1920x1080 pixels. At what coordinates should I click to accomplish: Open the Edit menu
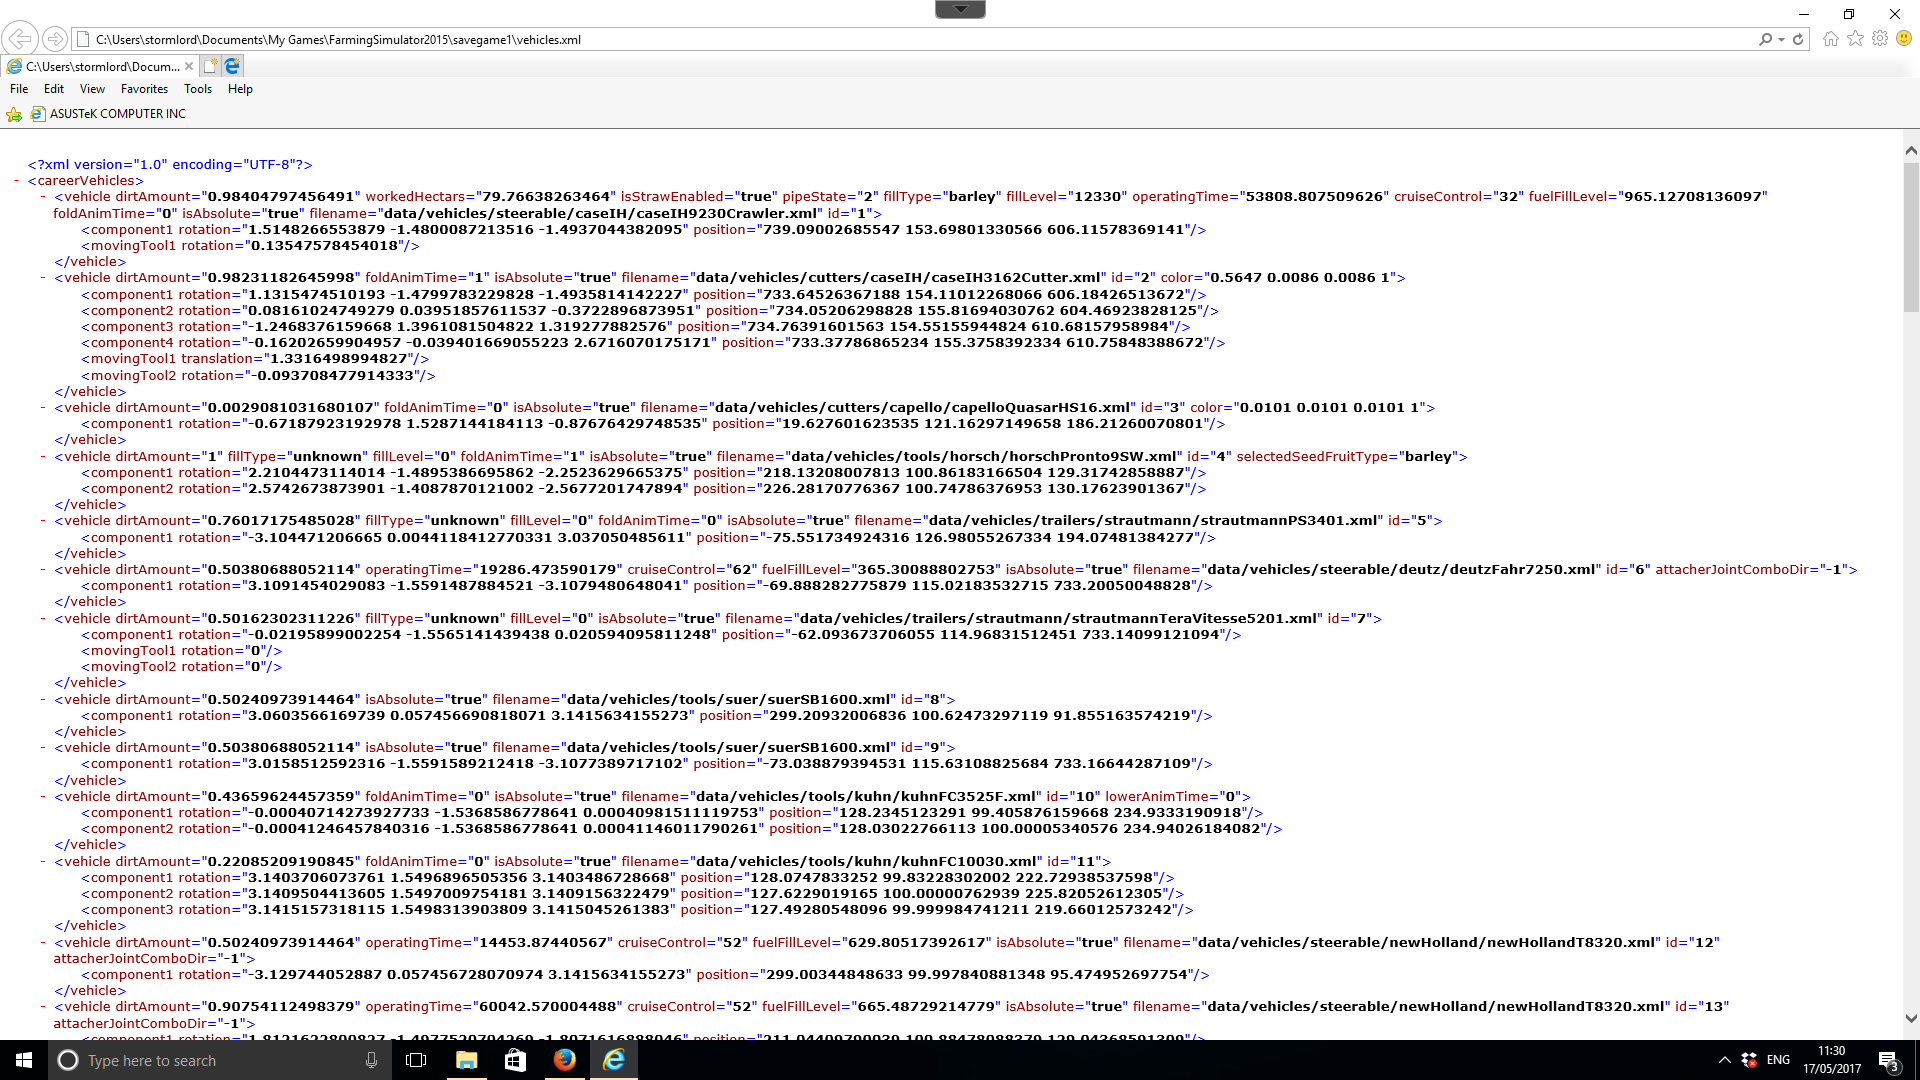pos(54,89)
